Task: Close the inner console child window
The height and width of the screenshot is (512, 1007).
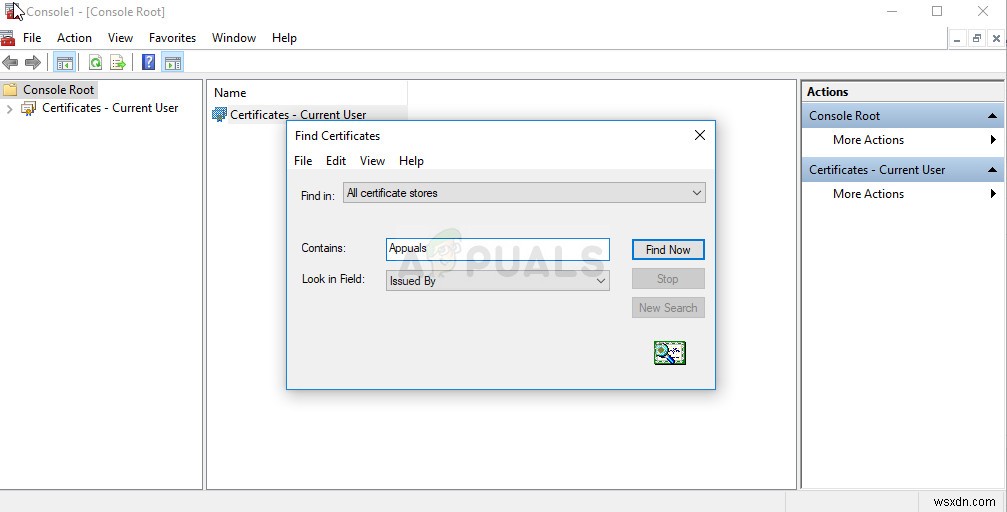Action: tap(996, 39)
